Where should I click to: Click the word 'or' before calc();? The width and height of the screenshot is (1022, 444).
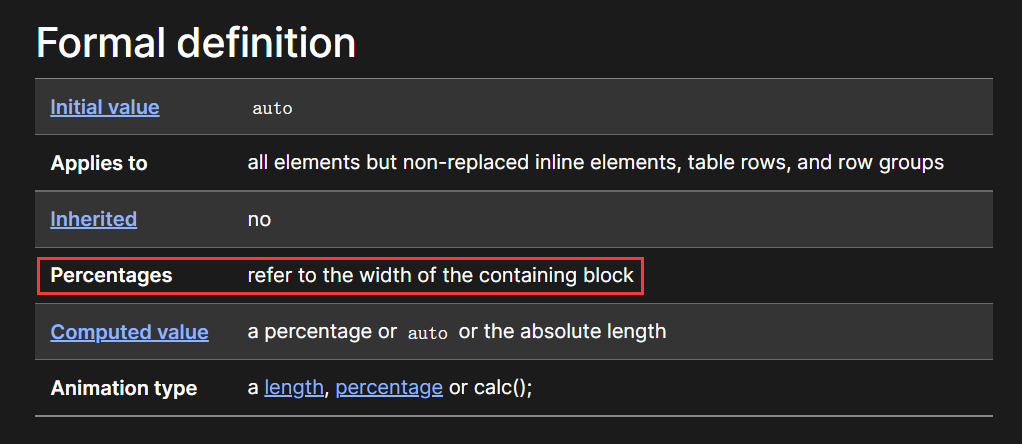tap(458, 389)
